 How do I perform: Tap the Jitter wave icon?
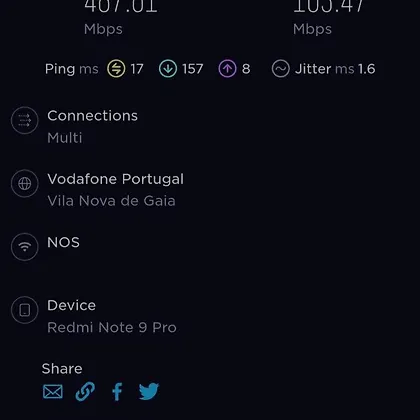point(281,69)
